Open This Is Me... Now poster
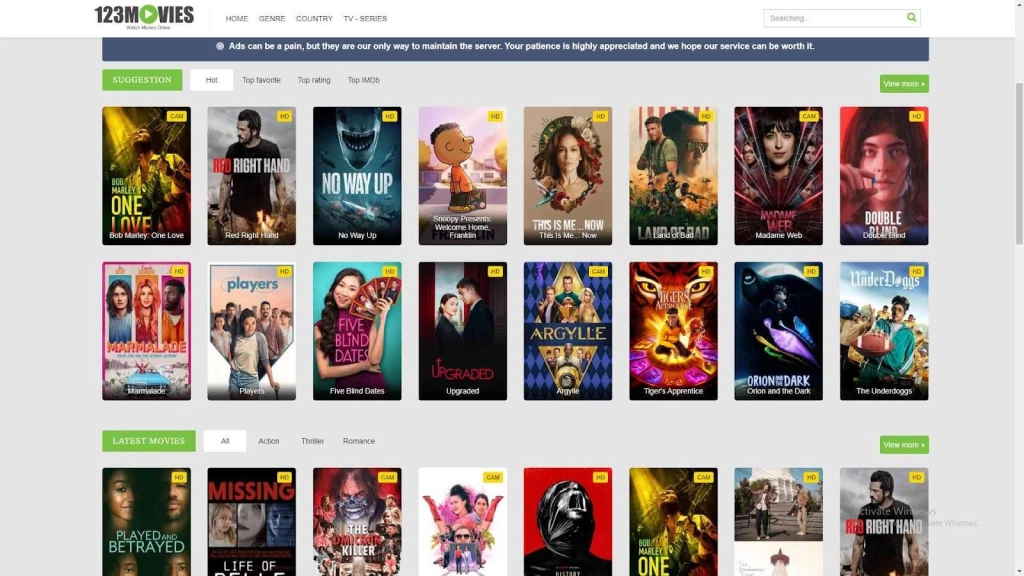 (x=568, y=176)
